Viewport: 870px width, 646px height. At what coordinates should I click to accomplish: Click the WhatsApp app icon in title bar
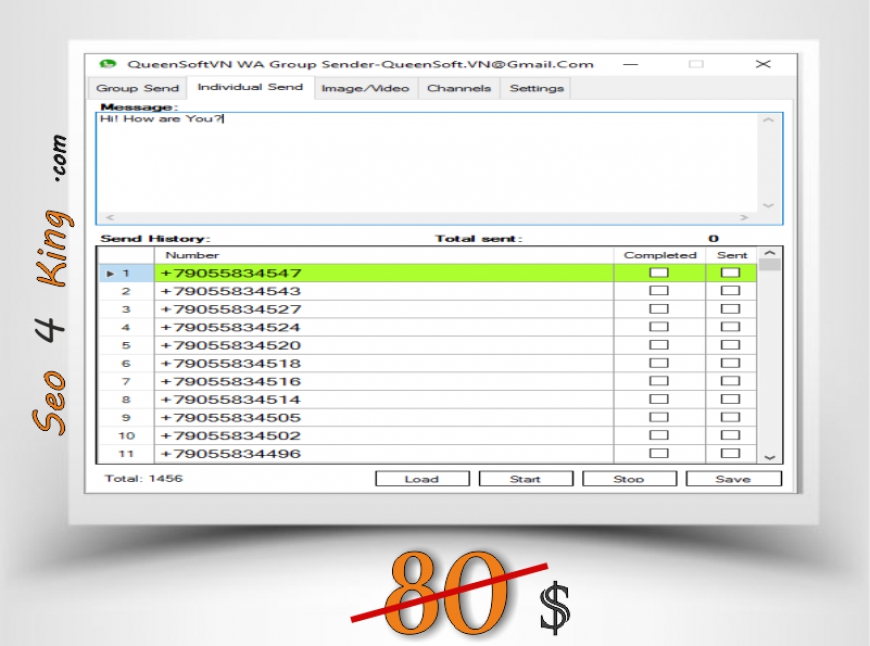pyautogui.click(x=108, y=64)
